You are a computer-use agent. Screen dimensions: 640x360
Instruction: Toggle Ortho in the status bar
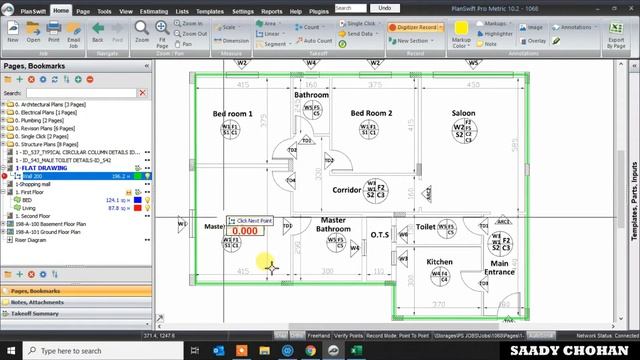[x=297, y=336]
